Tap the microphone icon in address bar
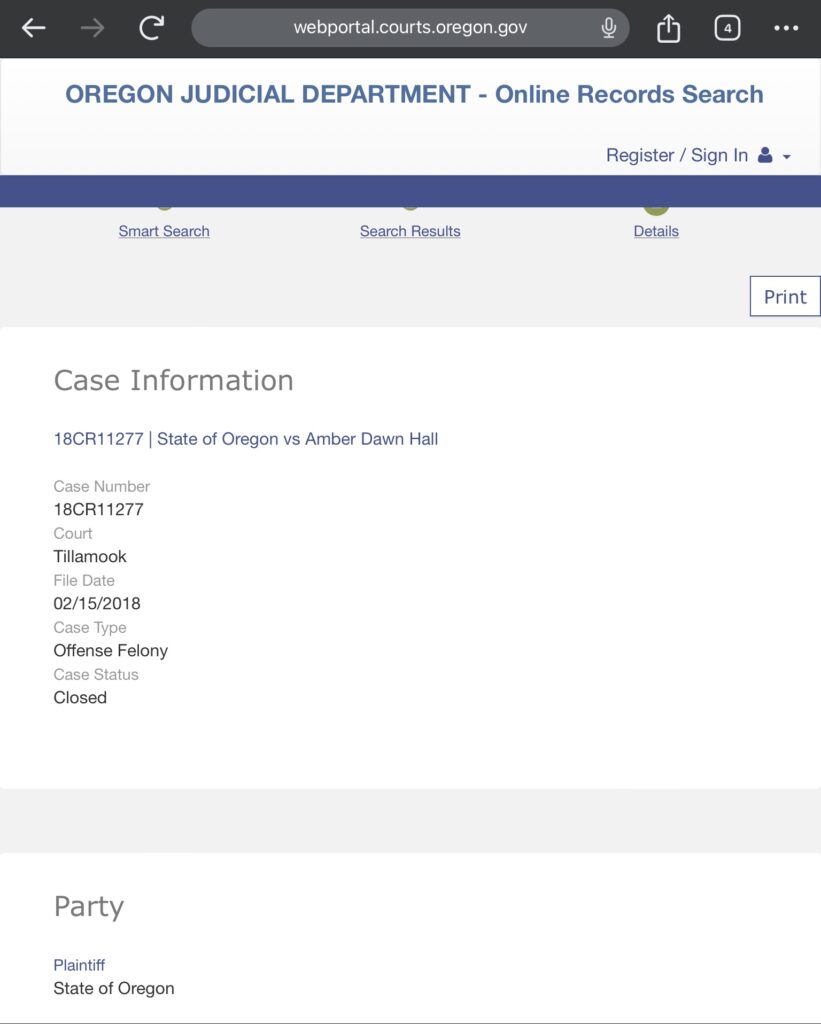821x1024 pixels. (608, 28)
